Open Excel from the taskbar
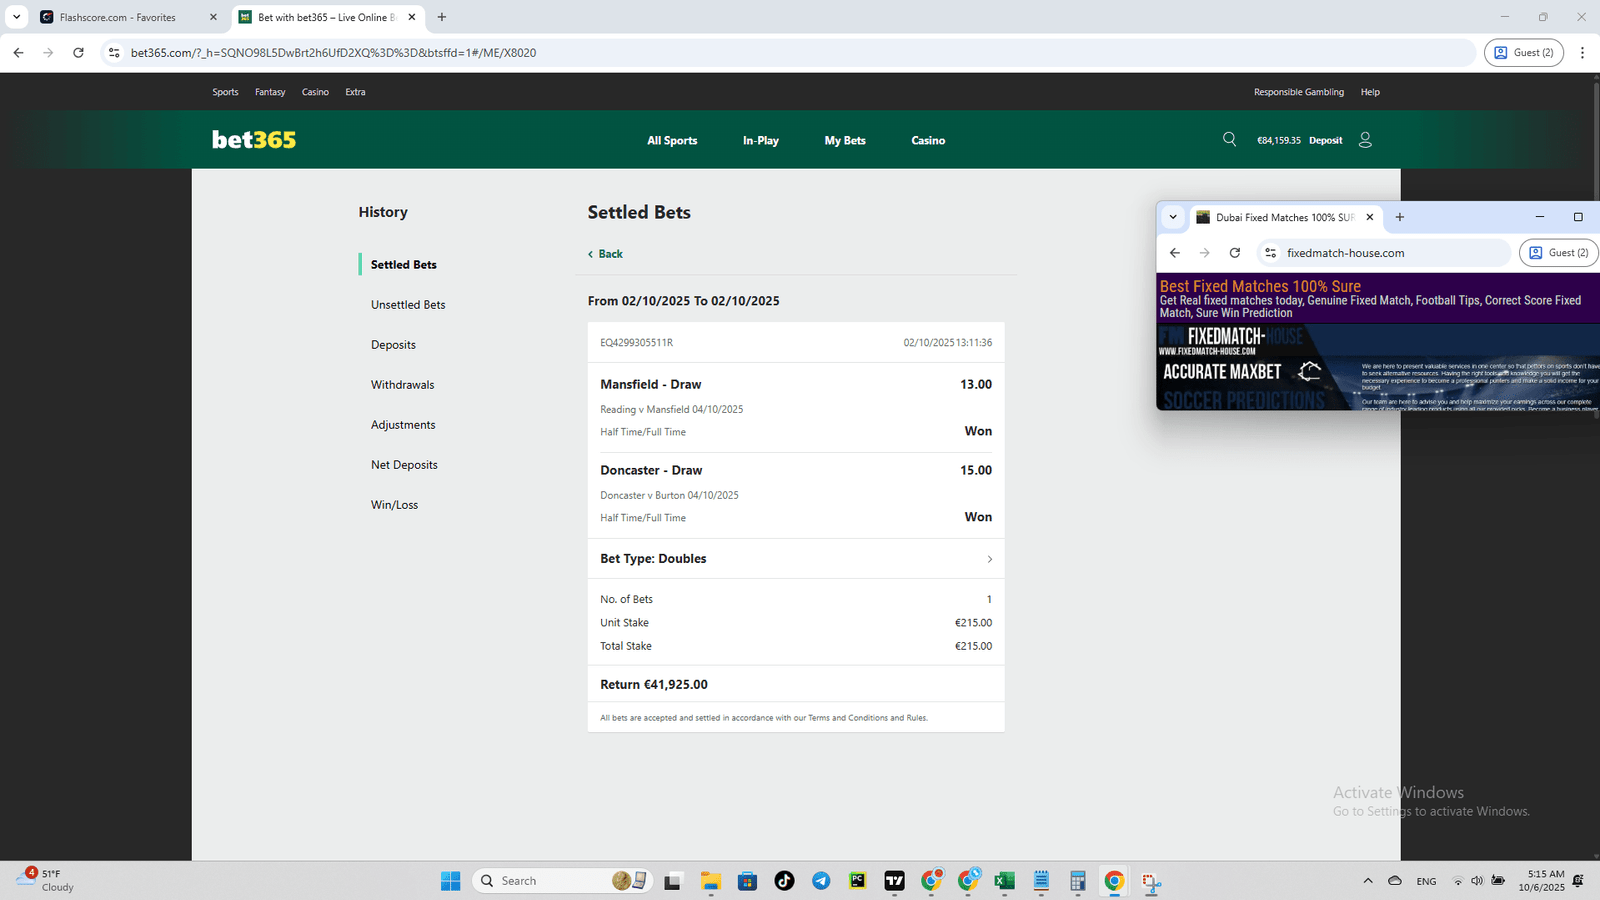The image size is (1600, 900). coord(1004,881)
